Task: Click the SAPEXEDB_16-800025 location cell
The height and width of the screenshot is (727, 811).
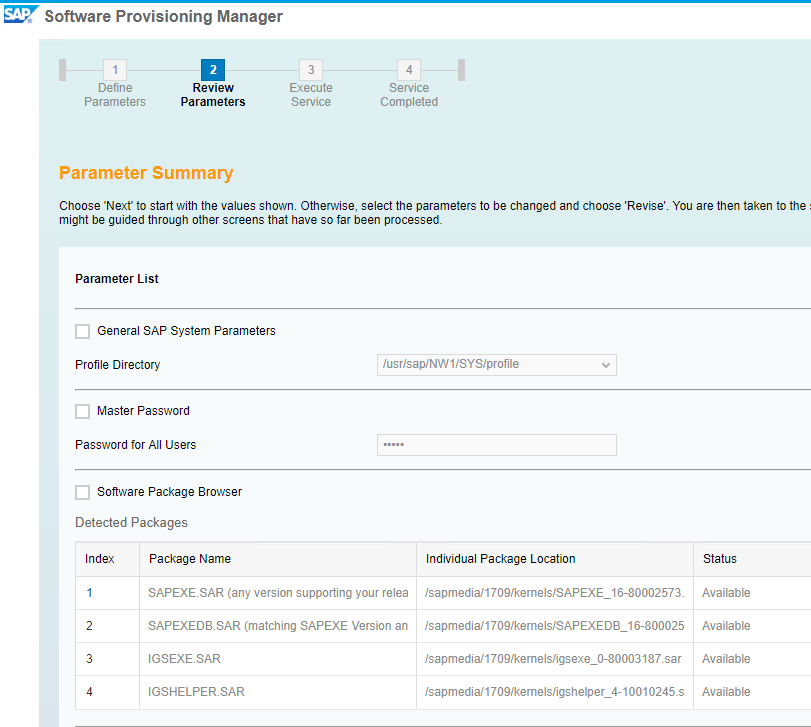Action: pyautogui.click(x=554, y=626)
